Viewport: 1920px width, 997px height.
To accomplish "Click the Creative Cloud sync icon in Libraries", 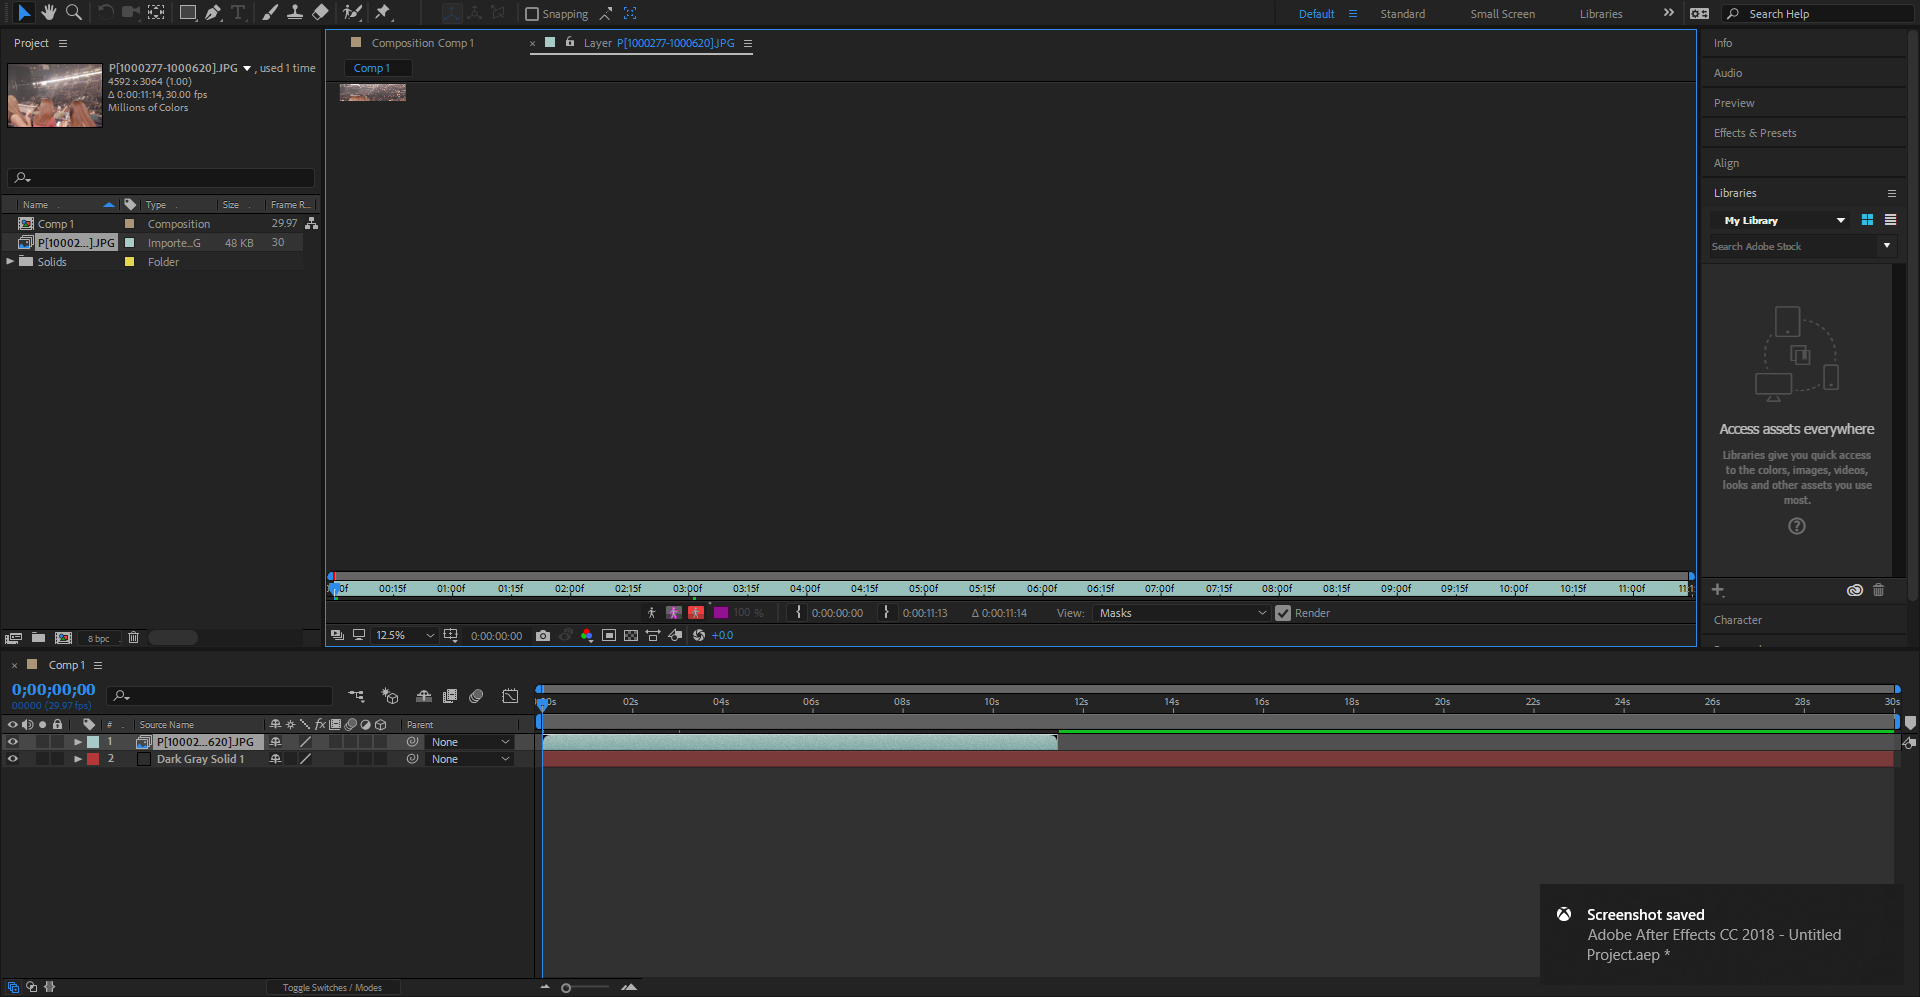I will [x=1855, y=591].
